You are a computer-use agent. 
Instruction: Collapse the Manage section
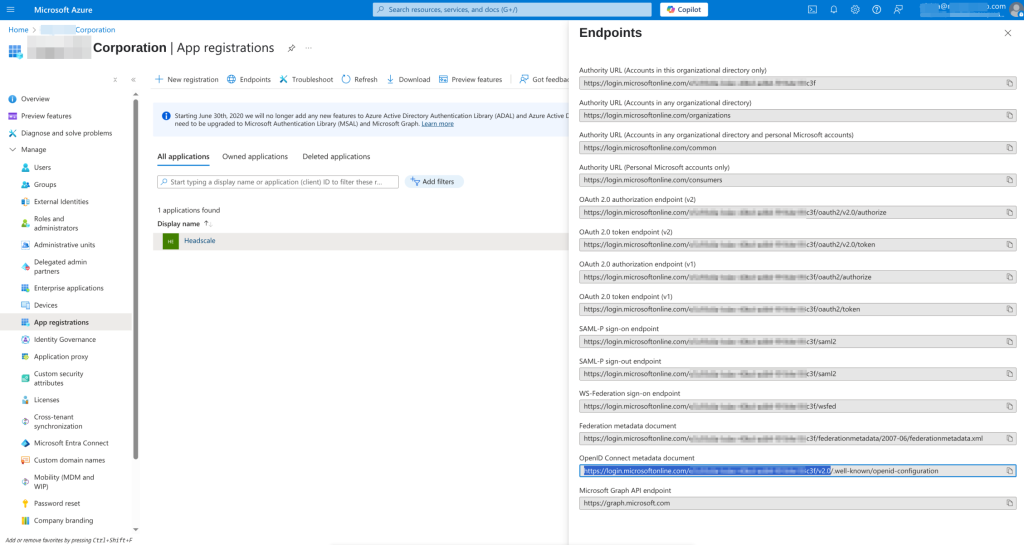pos(12,150)
